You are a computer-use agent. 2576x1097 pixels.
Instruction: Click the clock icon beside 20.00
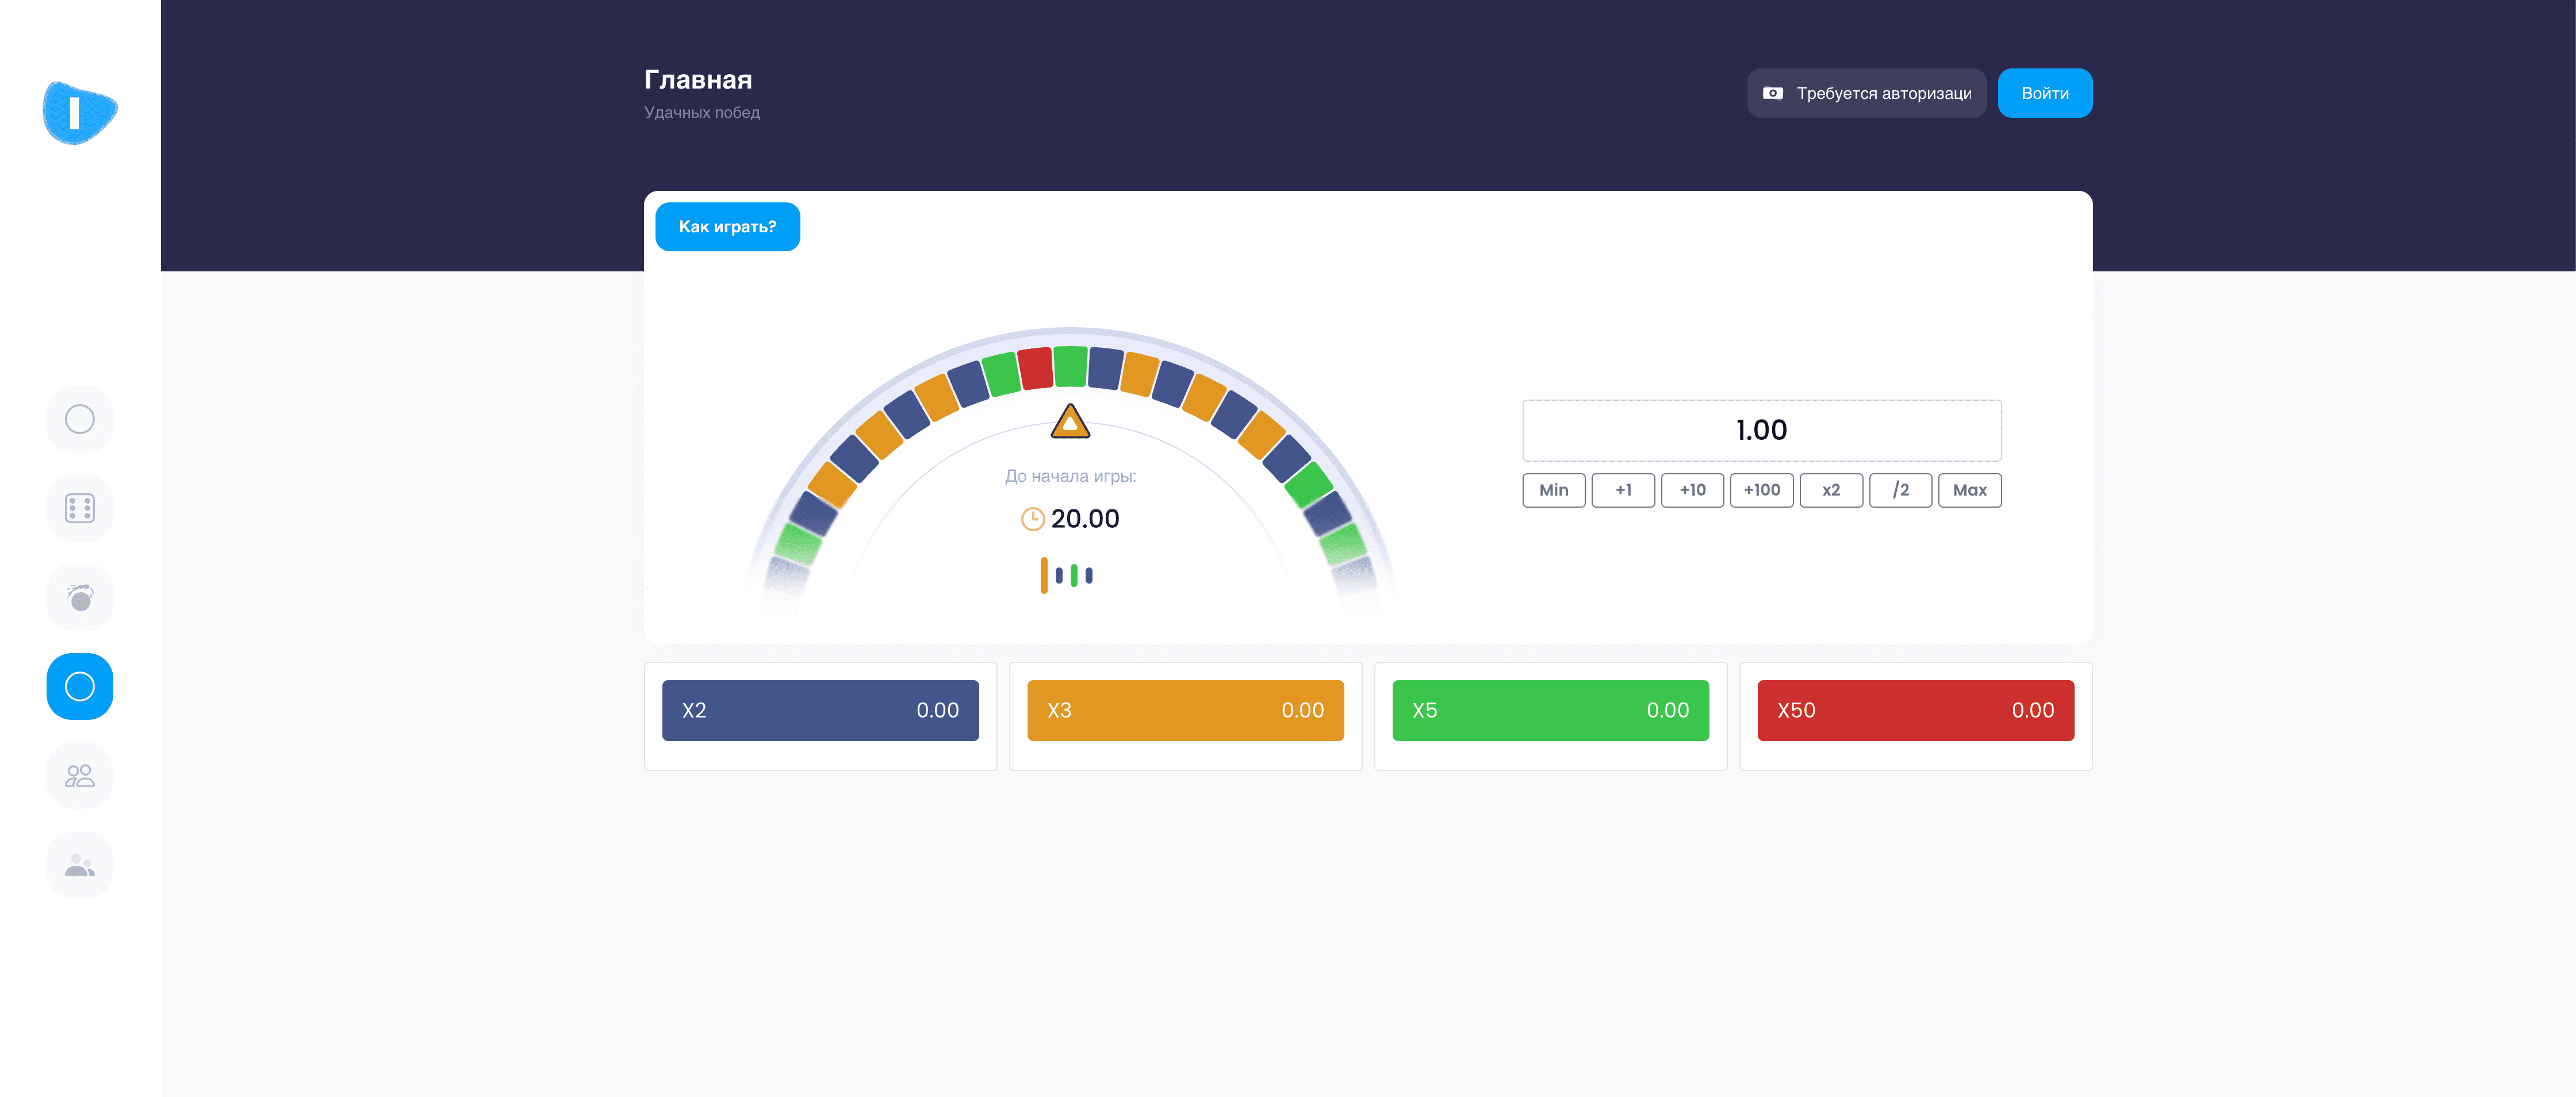(x=1032, y=519)
